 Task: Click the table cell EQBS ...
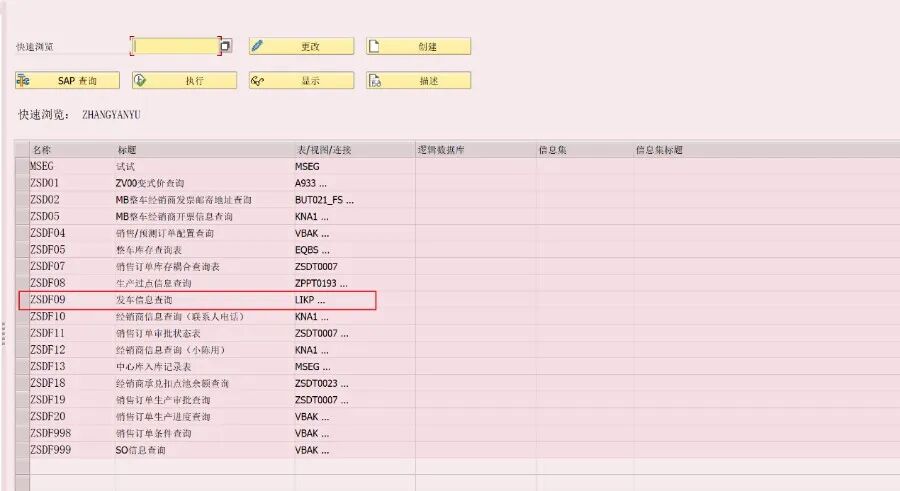pyautogui.click(x=312, y=250)
